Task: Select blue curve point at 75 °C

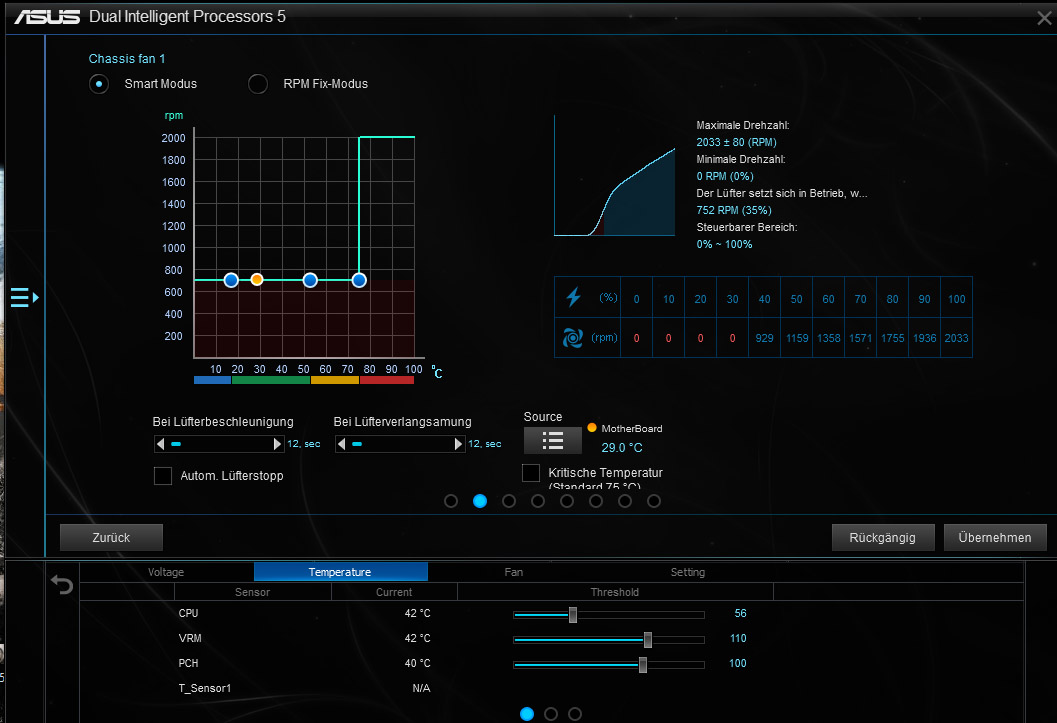Action: tap(359, 280)
